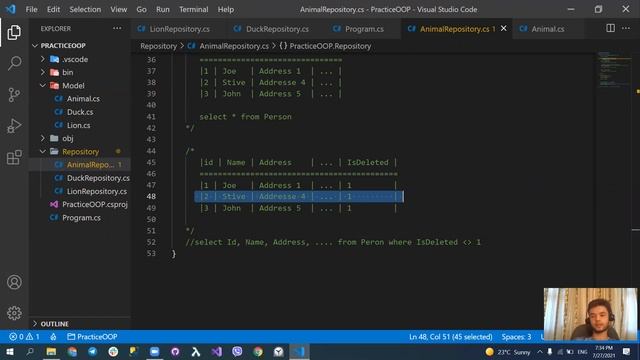Open the Edit menu

pyautogui.click(x=53, y=9)
